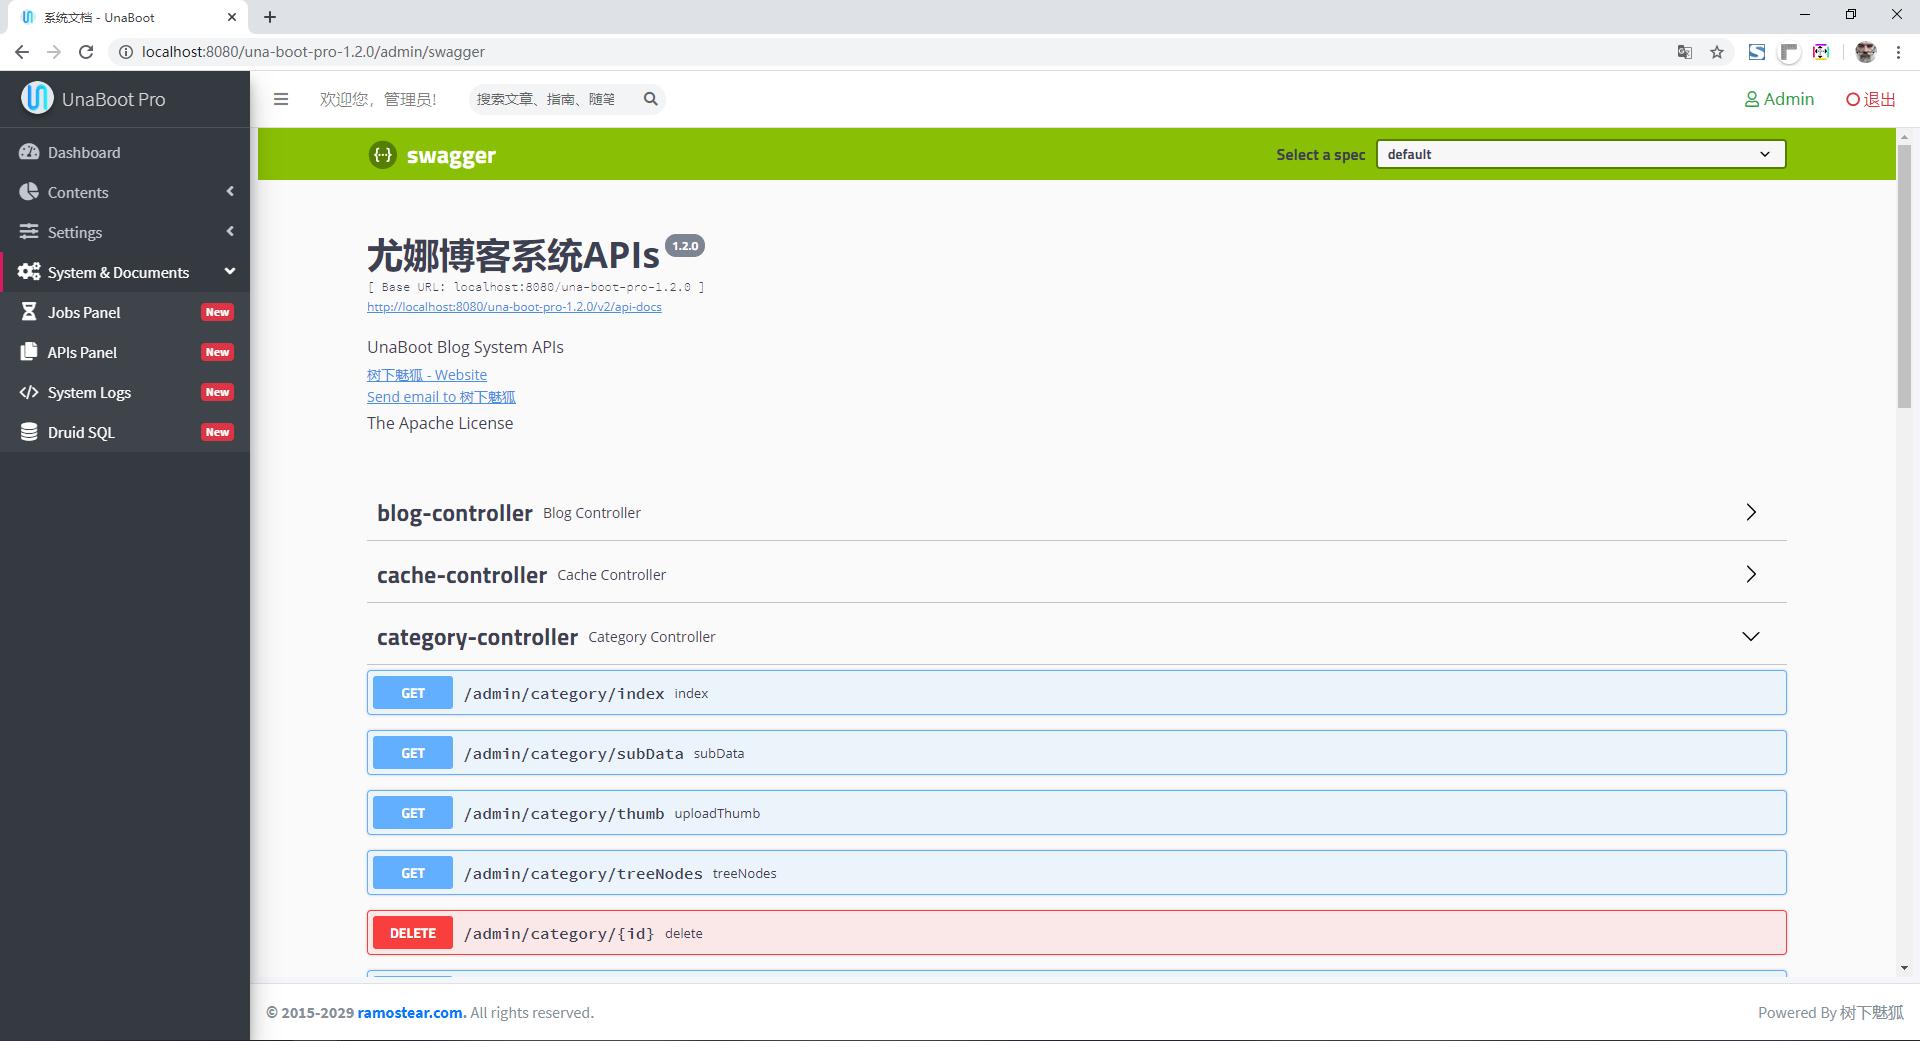Open the APIs Panel in sidebar
1920x1041 pixels.
click(x=83, y=352)
